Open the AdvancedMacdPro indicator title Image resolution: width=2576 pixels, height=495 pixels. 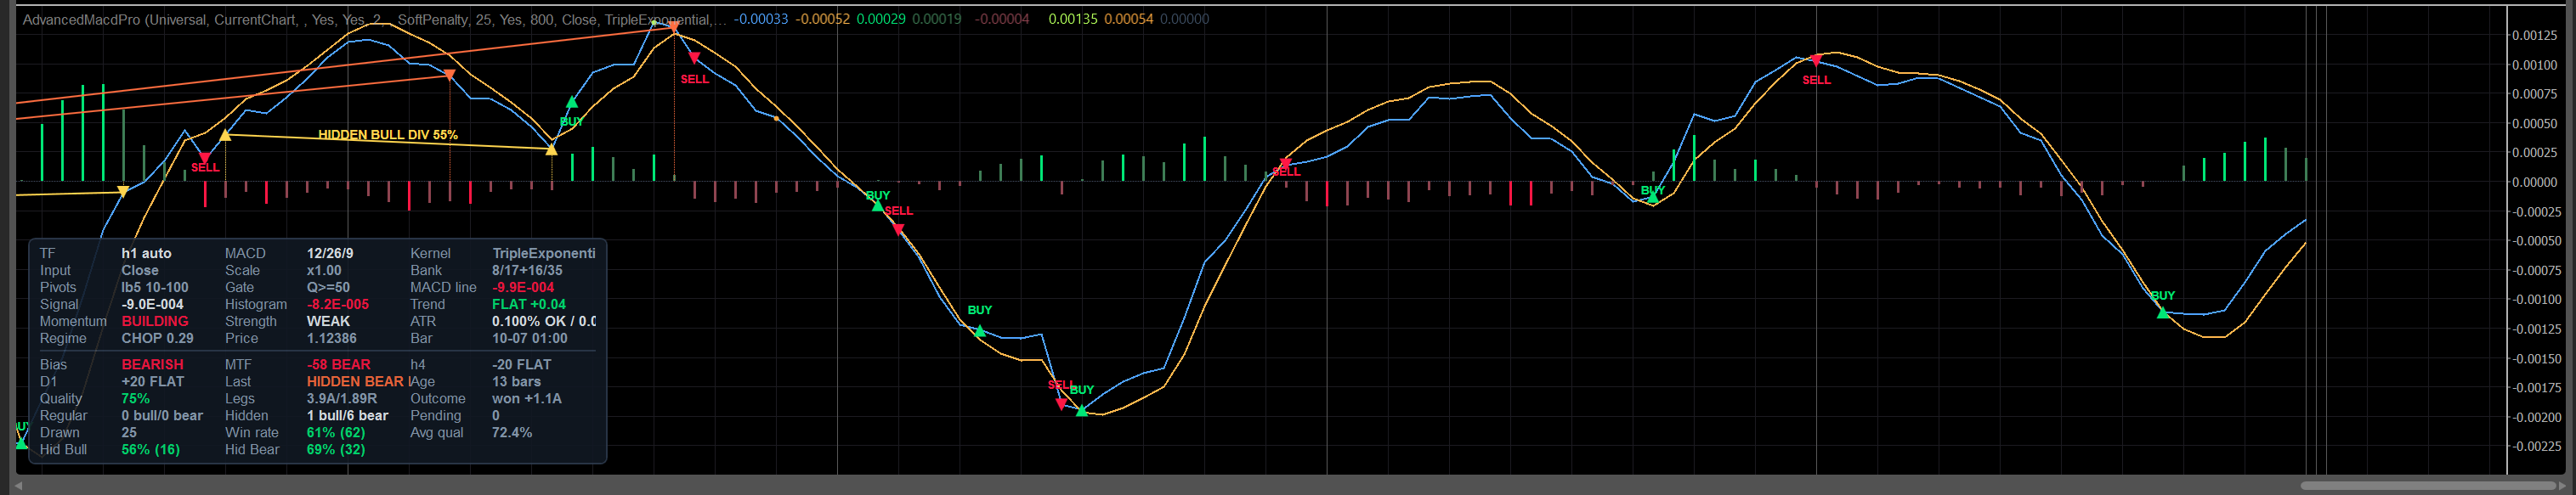click(81, 19)
